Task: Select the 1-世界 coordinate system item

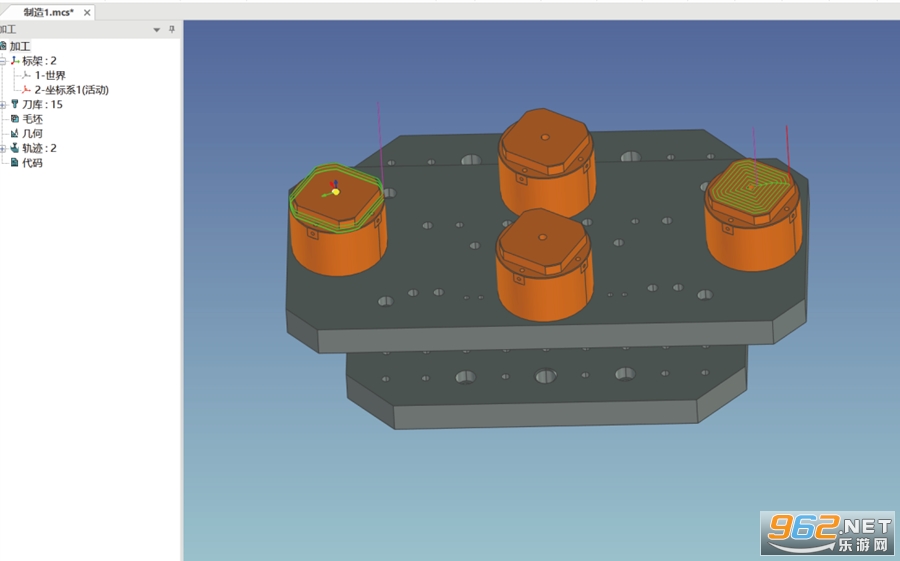Action: coord(50,75)
